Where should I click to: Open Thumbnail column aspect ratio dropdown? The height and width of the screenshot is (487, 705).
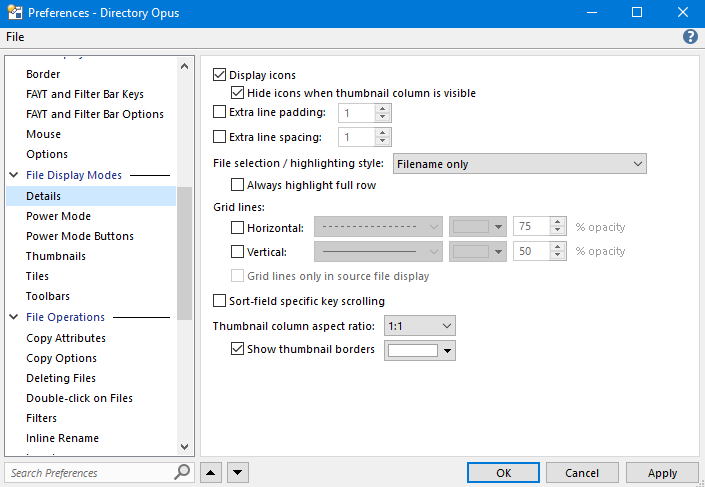419,326
